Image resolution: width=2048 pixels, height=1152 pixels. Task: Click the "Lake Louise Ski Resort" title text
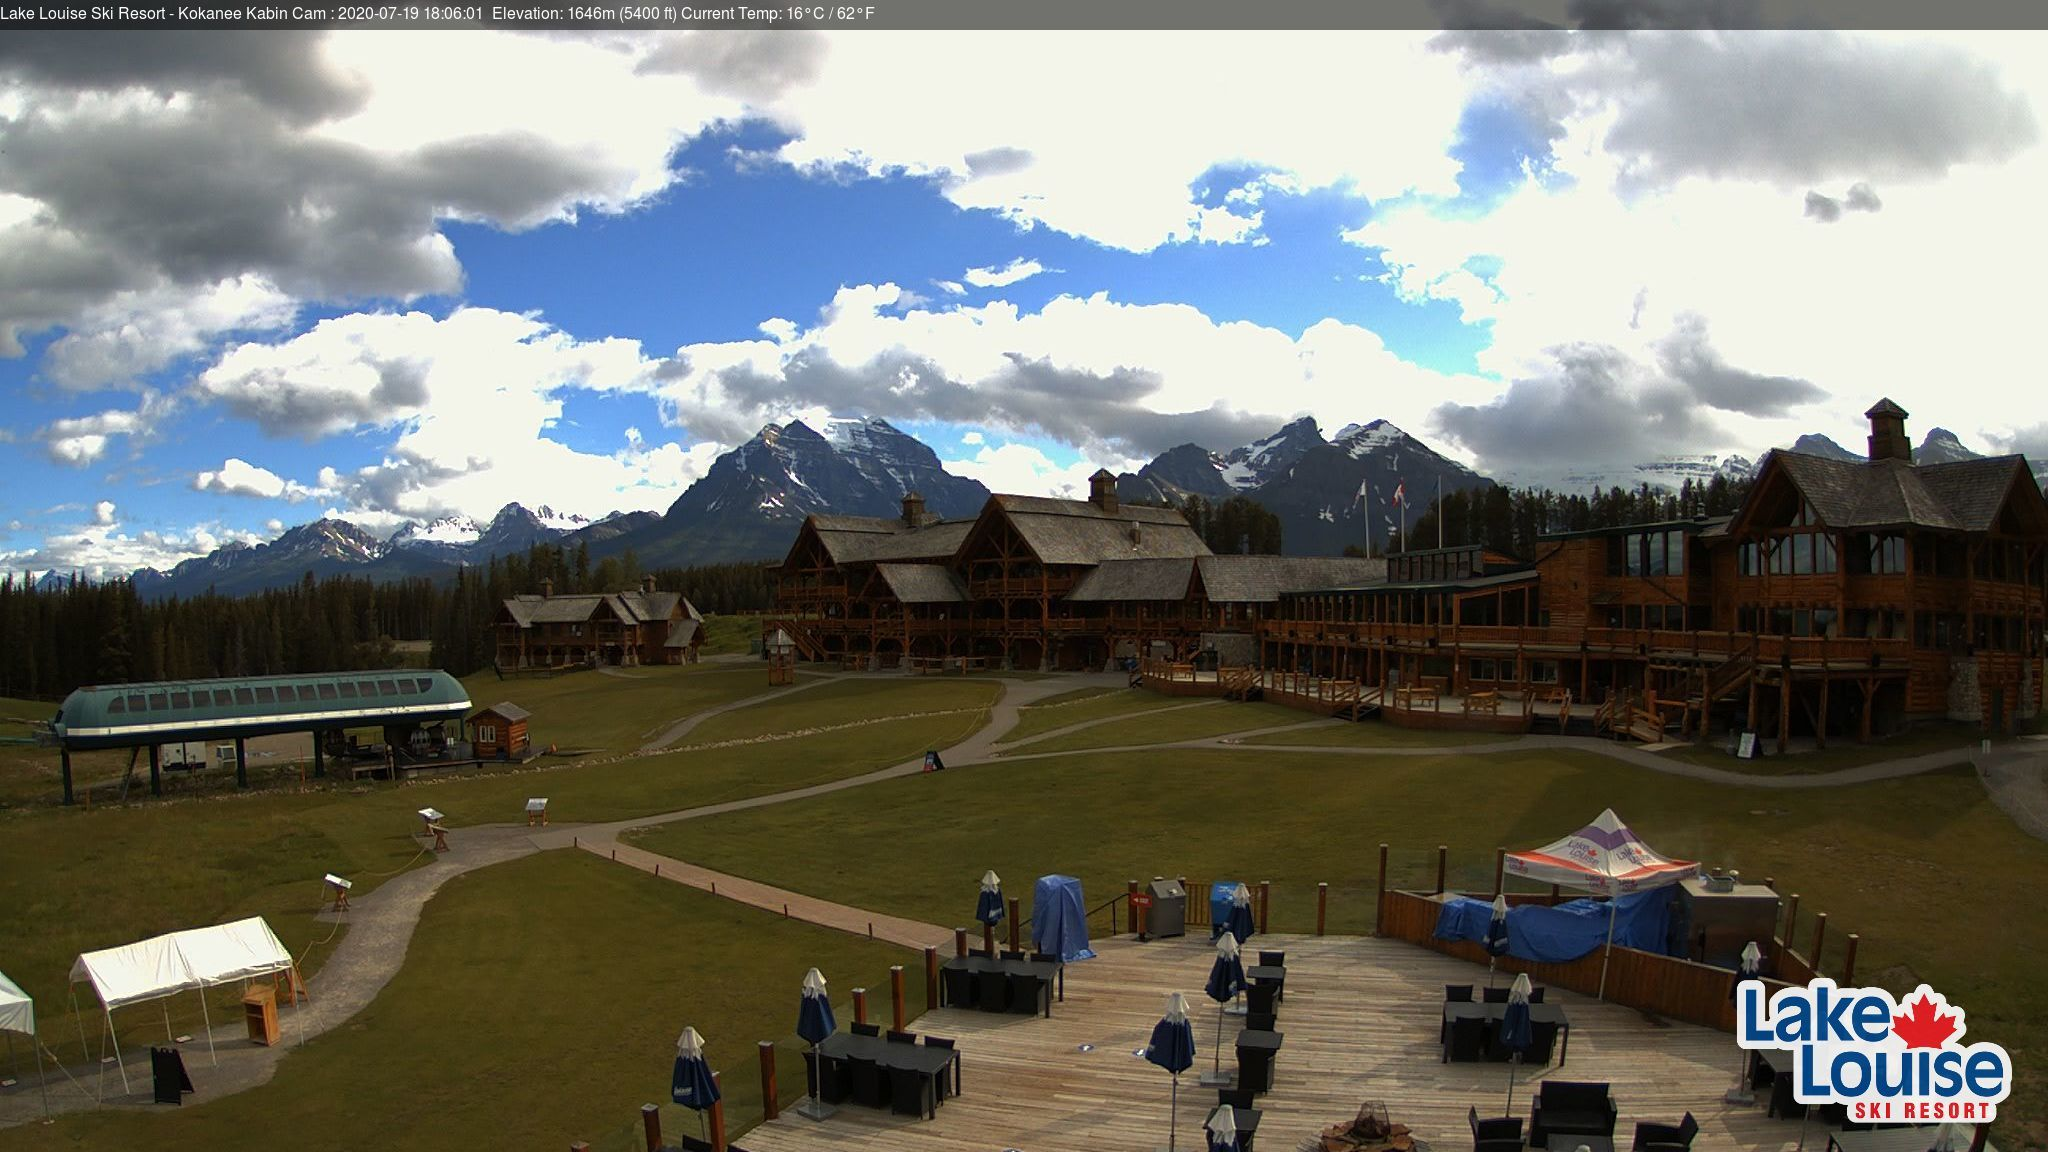[84, 14]
